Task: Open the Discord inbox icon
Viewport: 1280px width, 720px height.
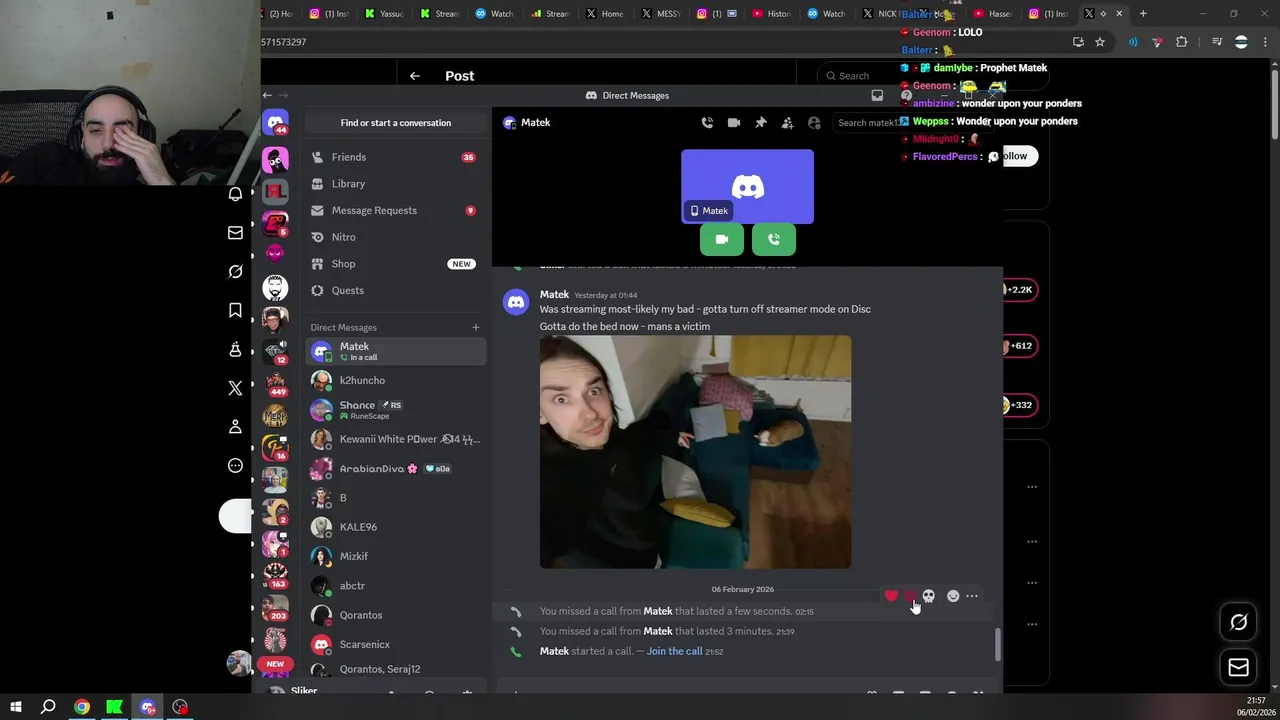Action: click(877, 95)
